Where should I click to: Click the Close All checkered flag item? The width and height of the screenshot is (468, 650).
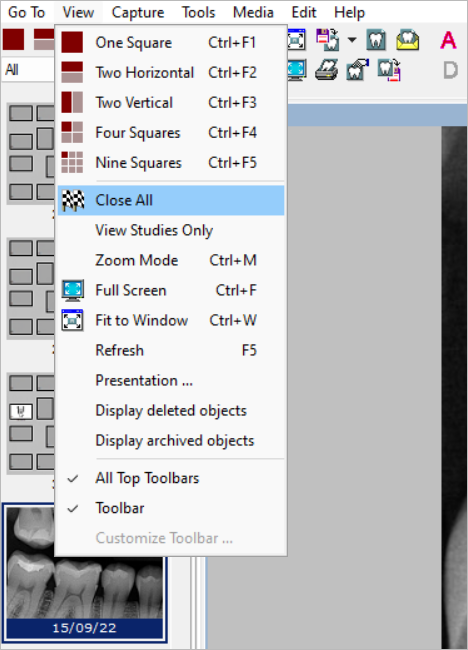[171, 200]
